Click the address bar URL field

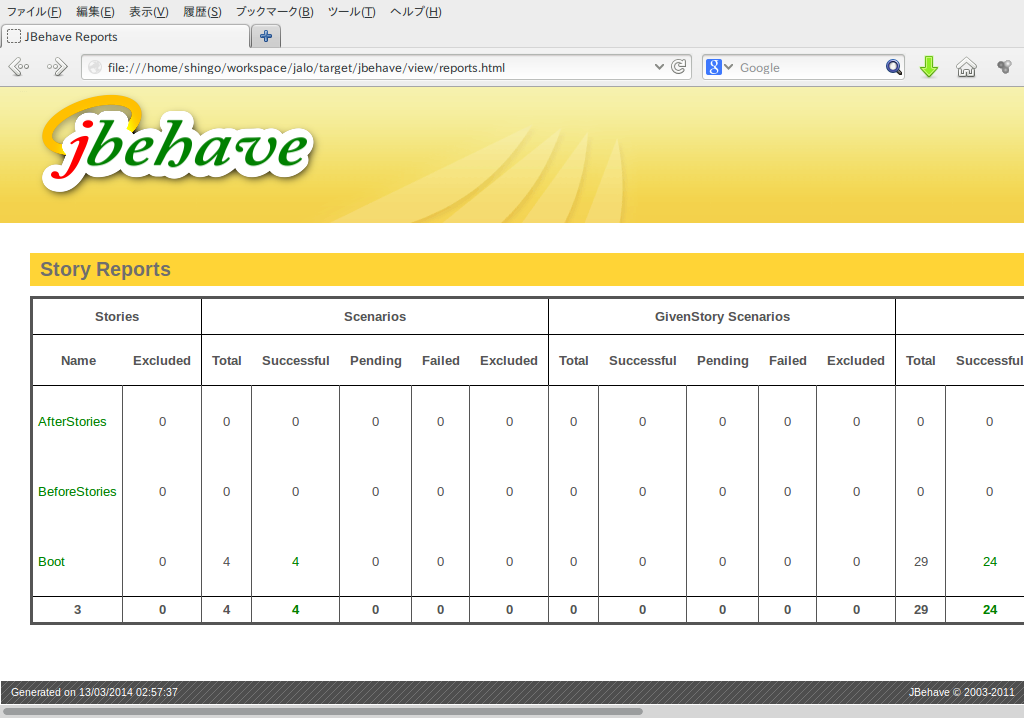click(370, 68)
